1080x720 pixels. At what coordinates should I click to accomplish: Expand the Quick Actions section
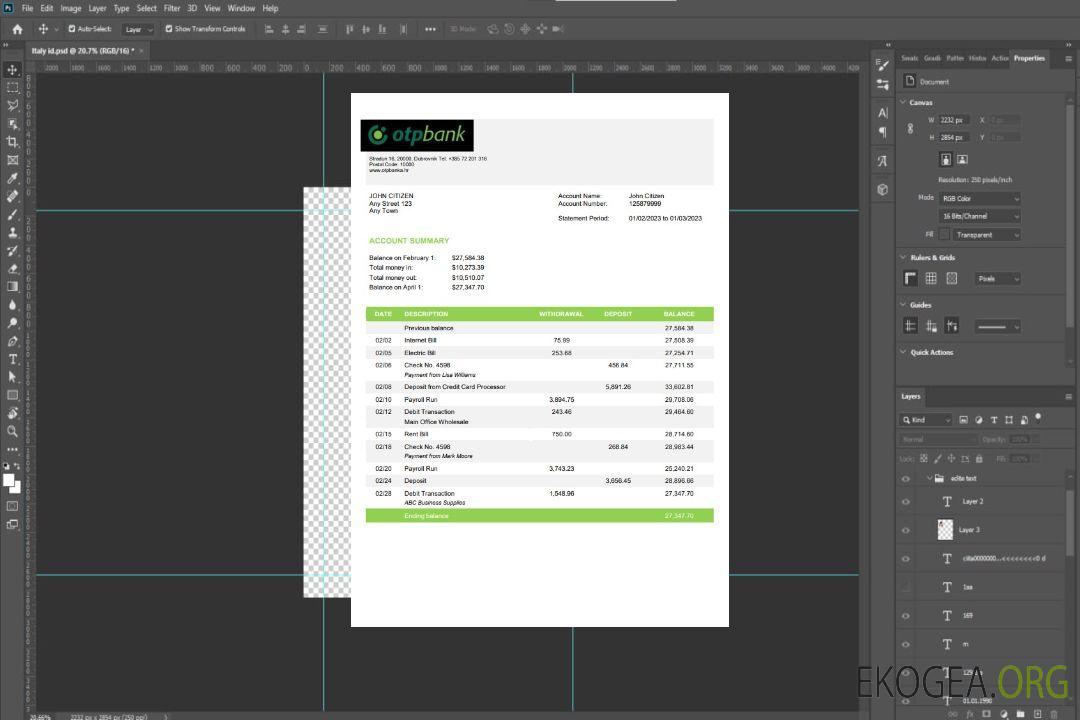903,352
